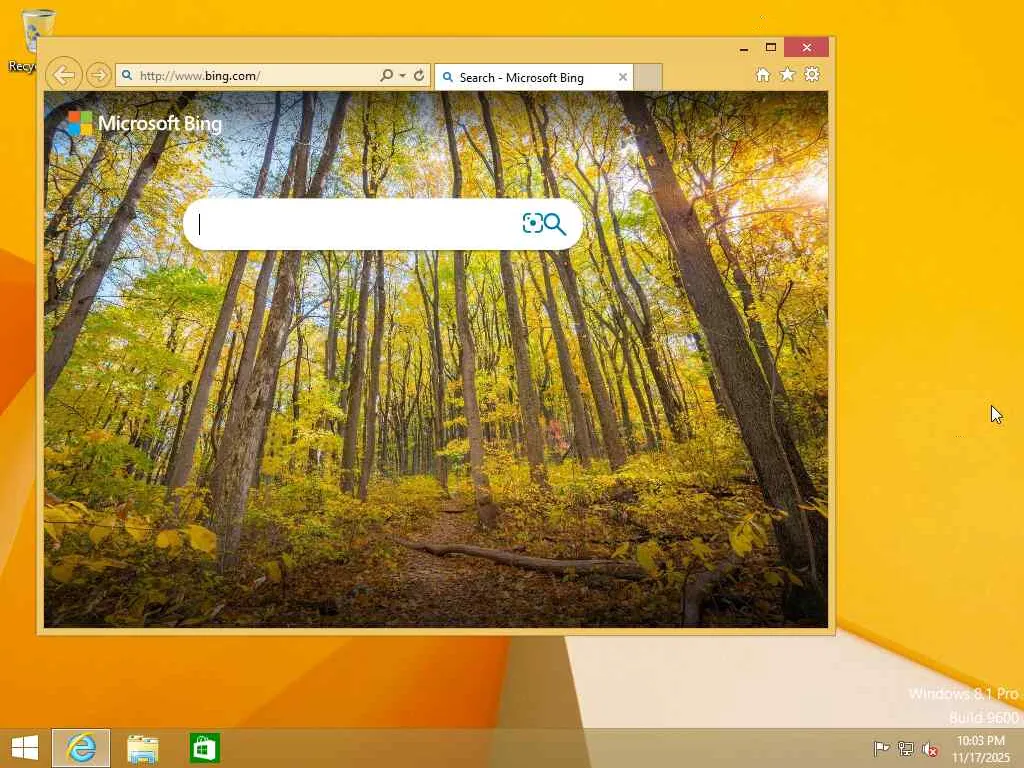Click the Internet Explorer taskbar icon

click(81, 748)
